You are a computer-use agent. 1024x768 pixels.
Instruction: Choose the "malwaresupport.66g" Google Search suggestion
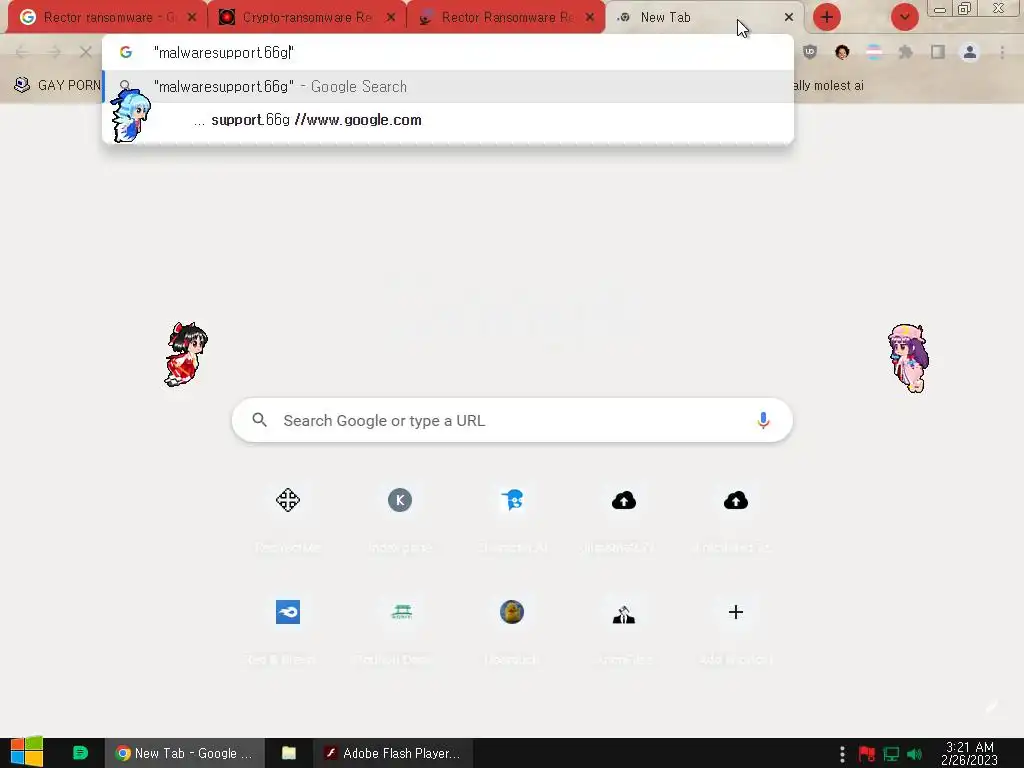448,86
